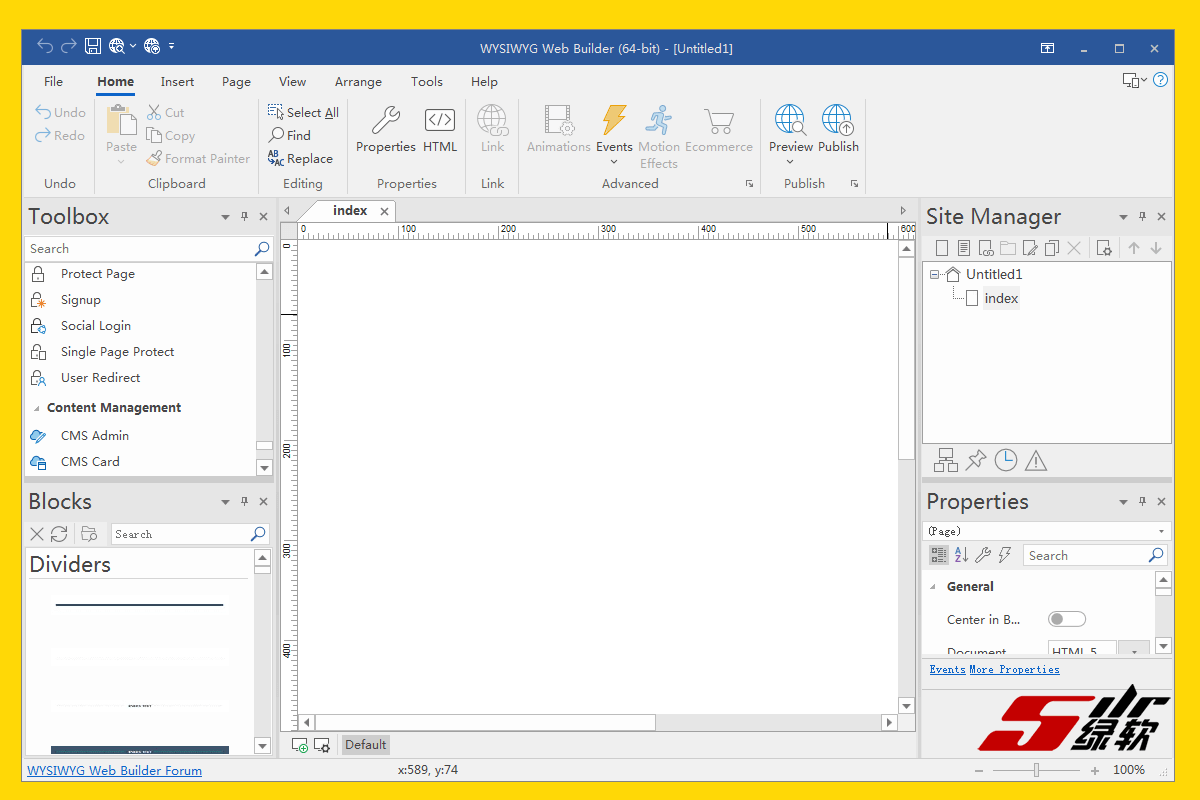Screen dimensions: 1200x800
Task: Adjust the zoom slider in status bar
Action: point(1036,770)
